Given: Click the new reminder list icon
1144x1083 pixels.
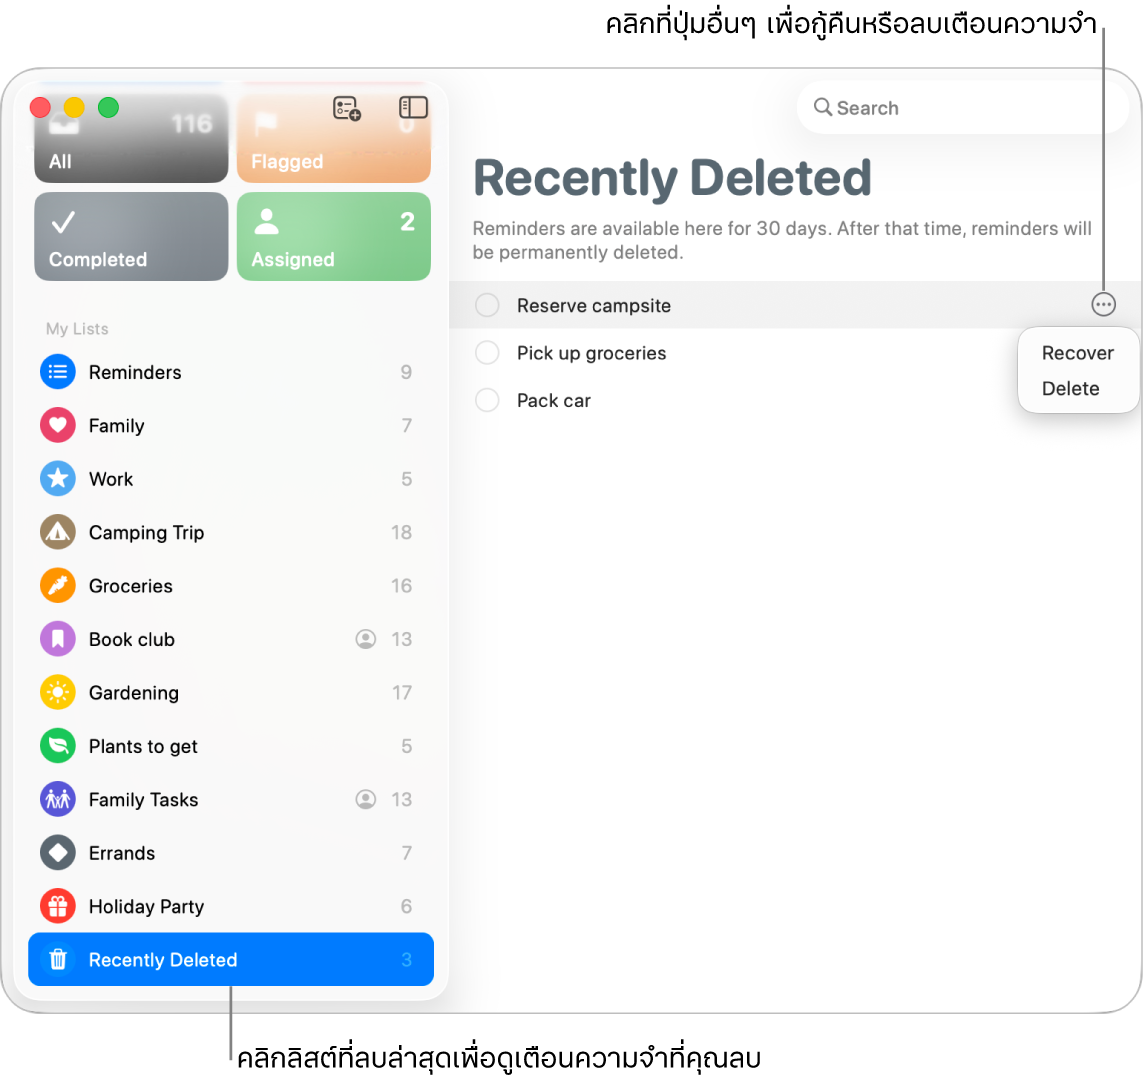Looking at the screenshot, I should (347, 108).
